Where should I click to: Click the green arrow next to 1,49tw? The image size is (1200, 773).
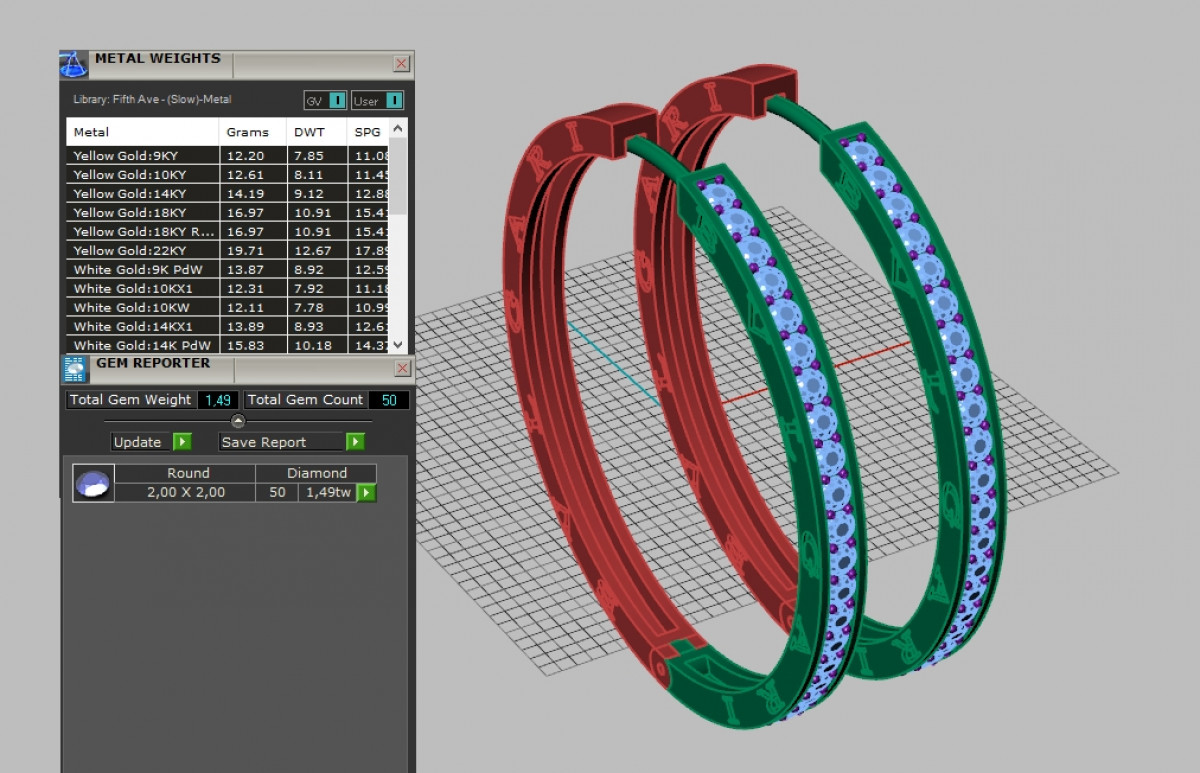click(367, 492)
